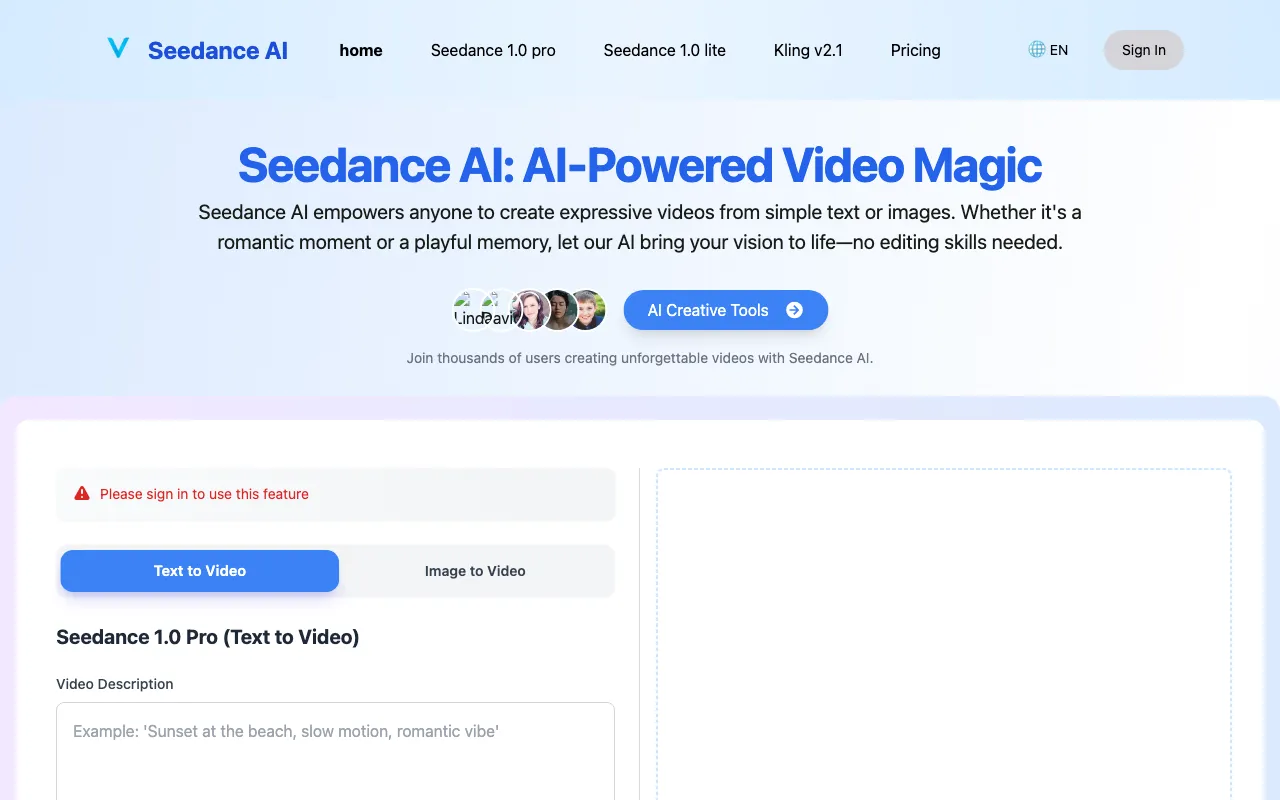Click the Linda avatar thumbnail
The height and width of the screenshot is (800, 1280).
[472, 310]
